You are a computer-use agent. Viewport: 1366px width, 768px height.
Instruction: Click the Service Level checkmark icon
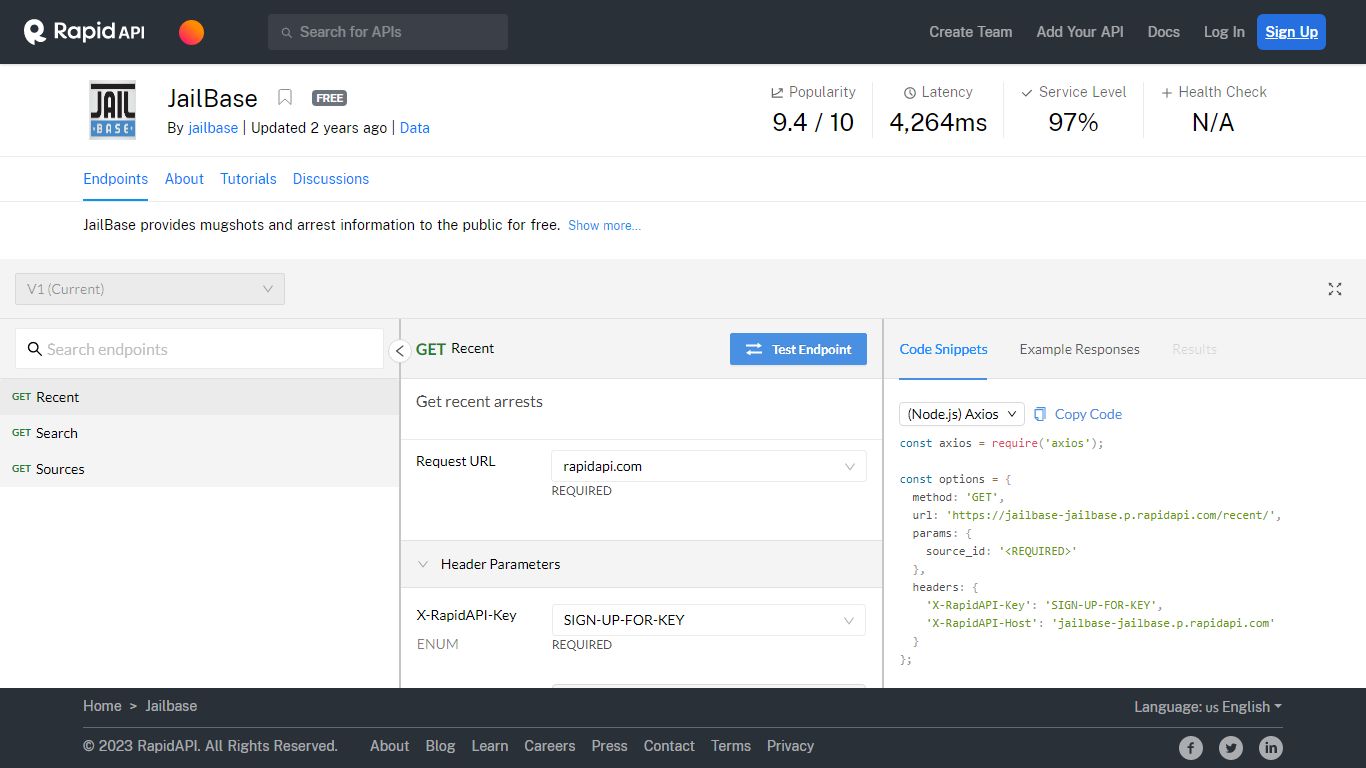[1026, 92]
